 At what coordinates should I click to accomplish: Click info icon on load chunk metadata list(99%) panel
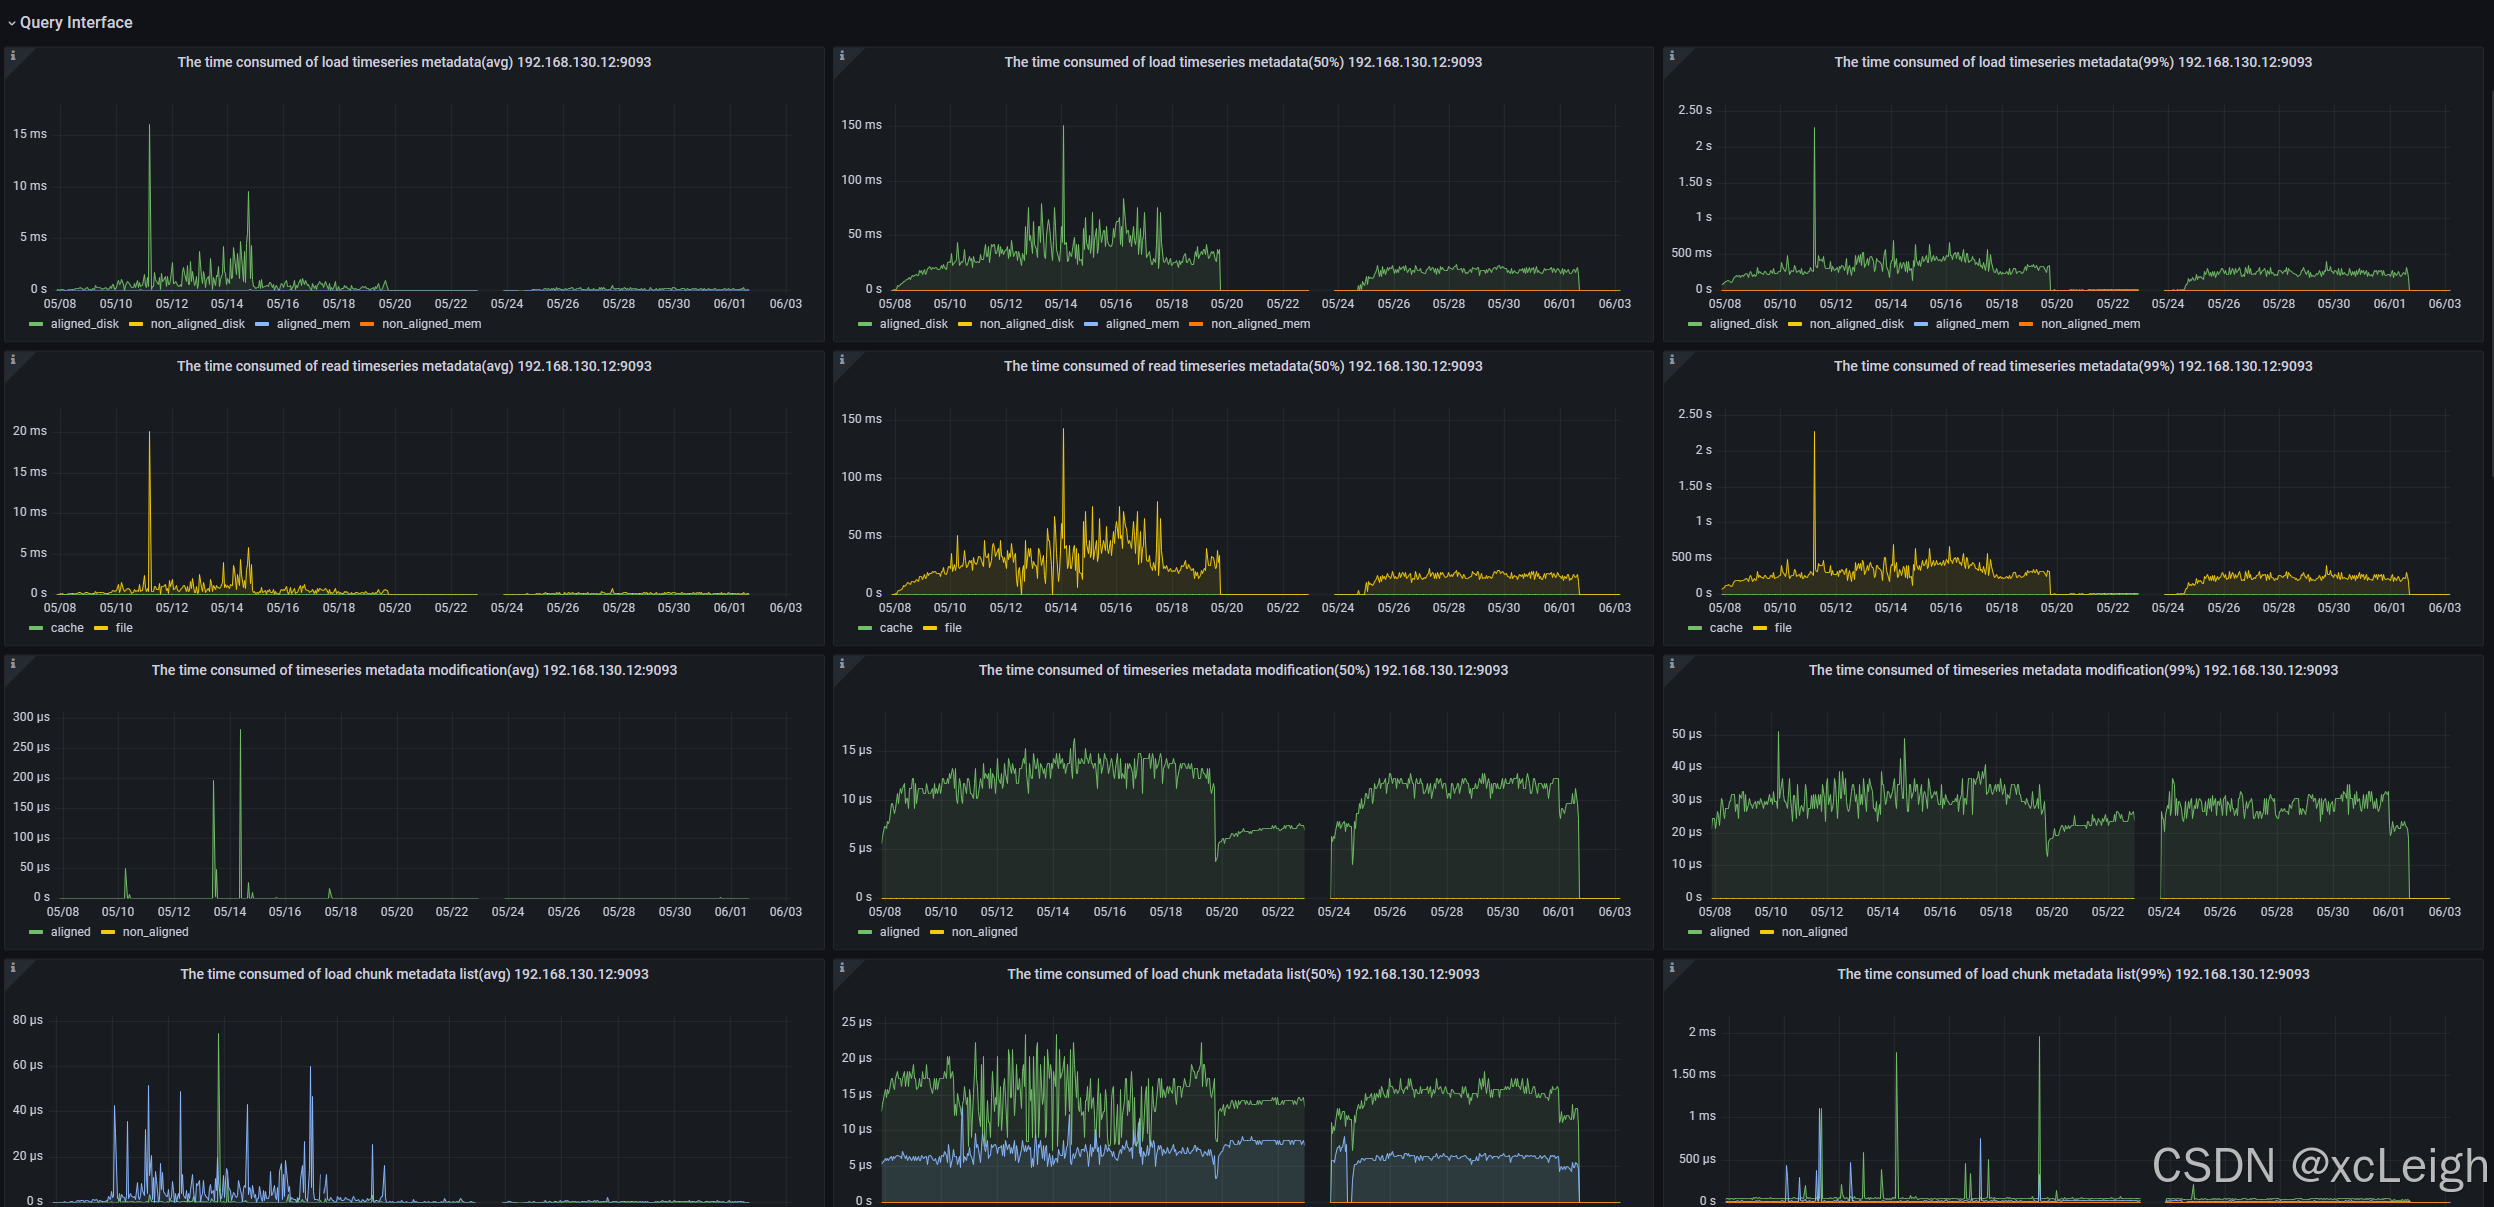(x=1672, y=968)
